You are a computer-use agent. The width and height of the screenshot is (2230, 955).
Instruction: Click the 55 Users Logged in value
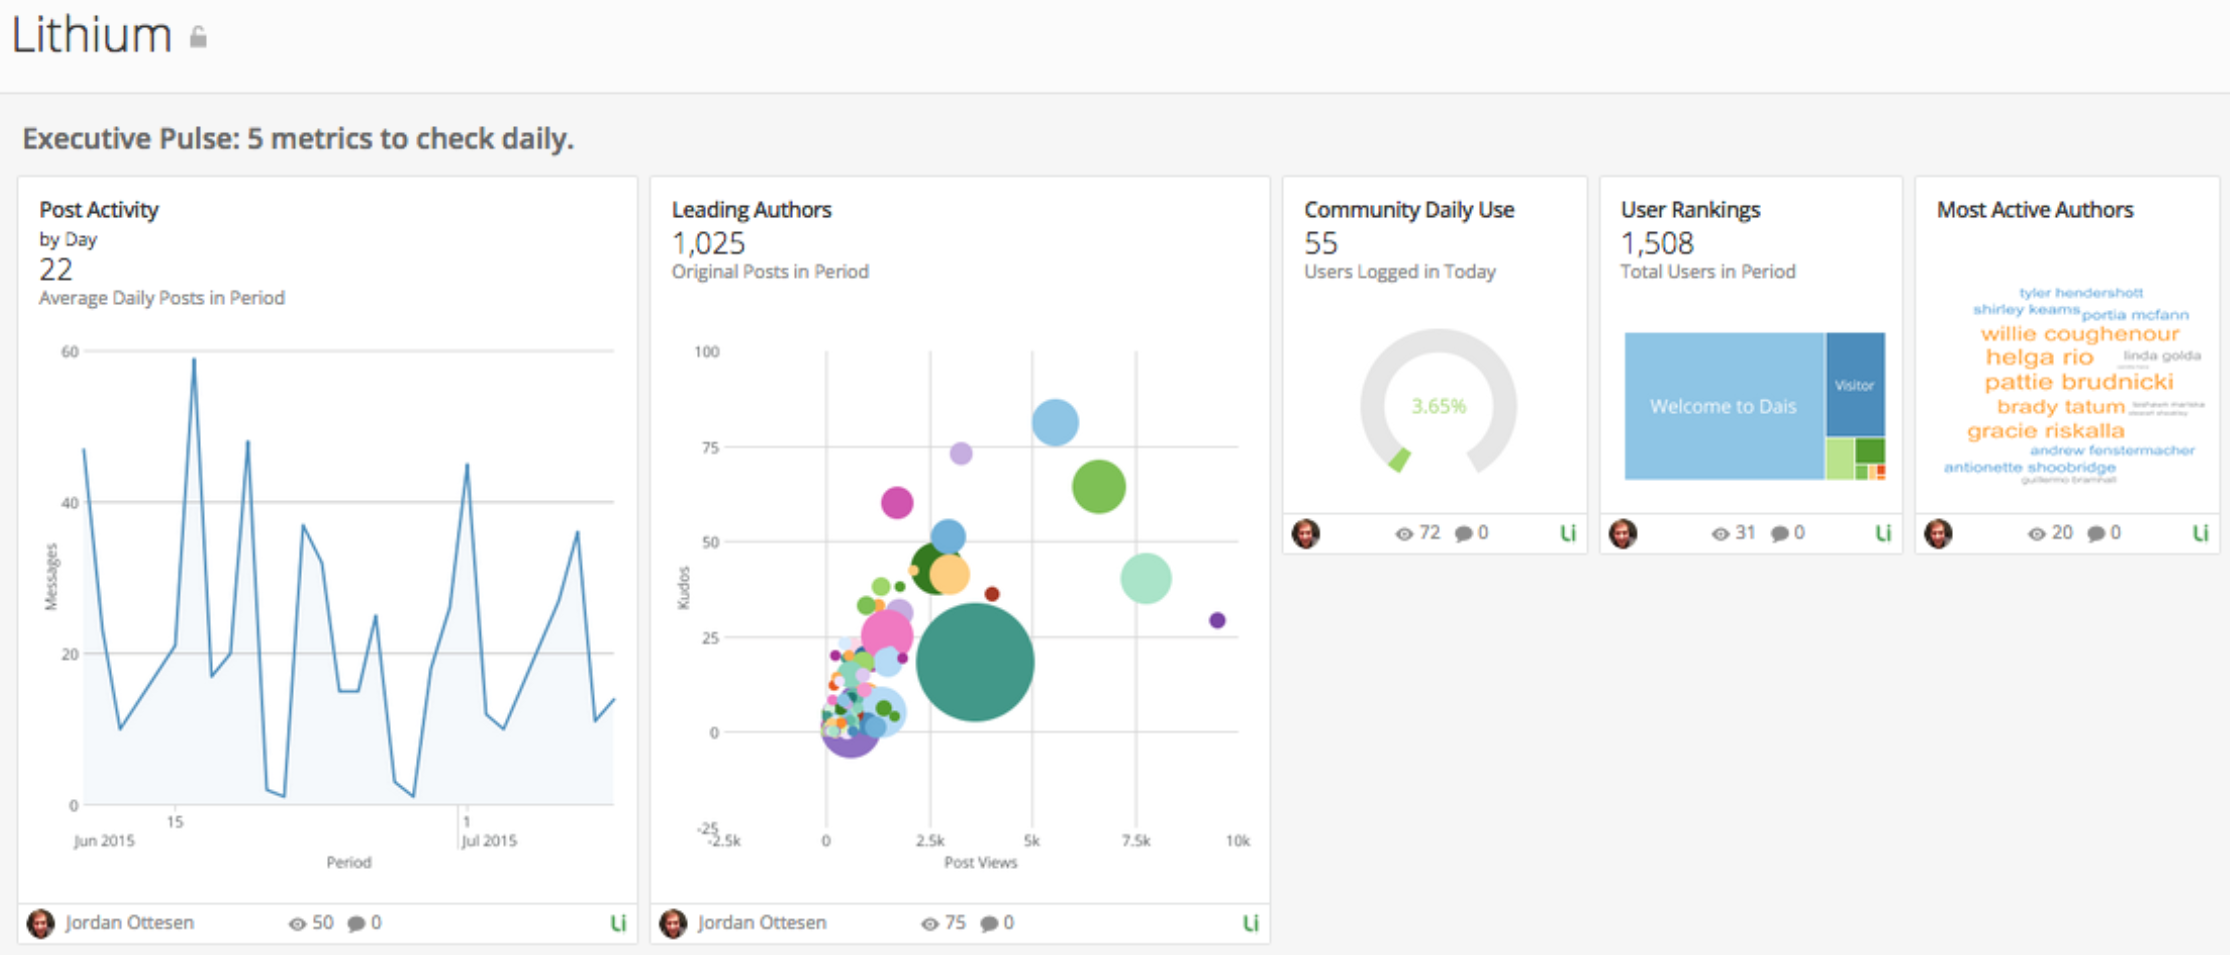tap(1320, 243)
